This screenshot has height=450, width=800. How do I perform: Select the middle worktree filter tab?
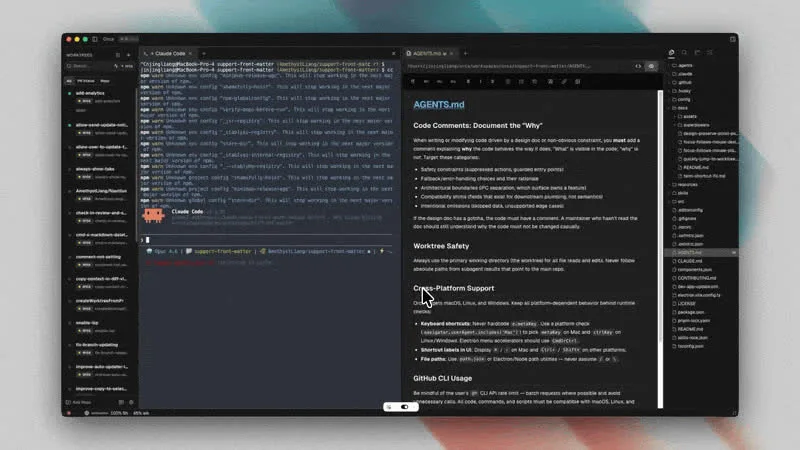pos(86,81)
